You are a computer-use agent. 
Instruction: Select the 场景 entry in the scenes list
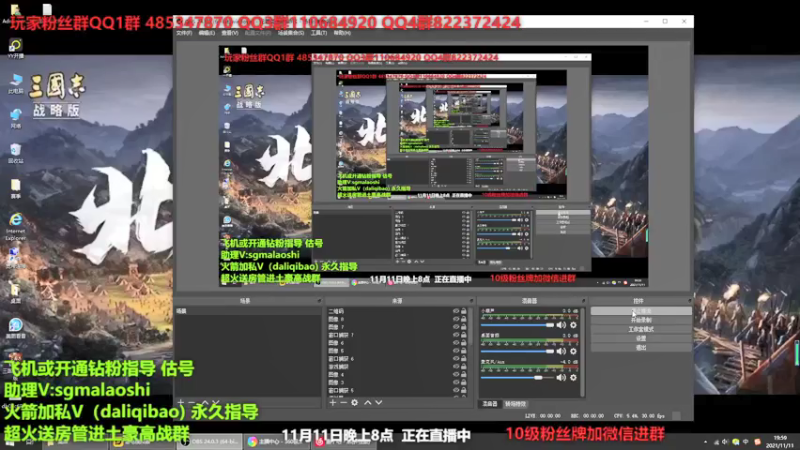click(x=247, y=311)
